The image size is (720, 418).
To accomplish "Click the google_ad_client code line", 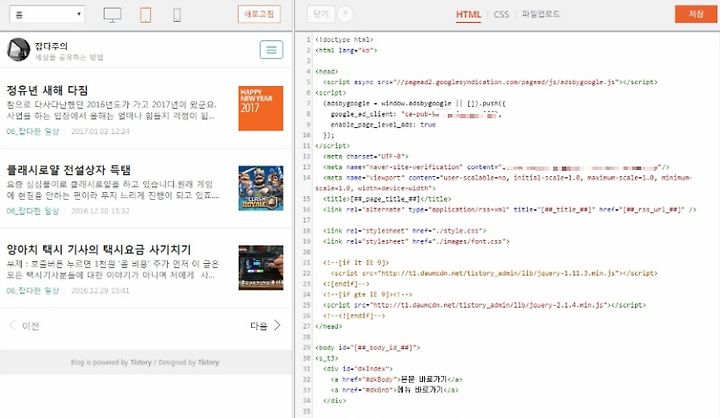I will tap(416, 114).
